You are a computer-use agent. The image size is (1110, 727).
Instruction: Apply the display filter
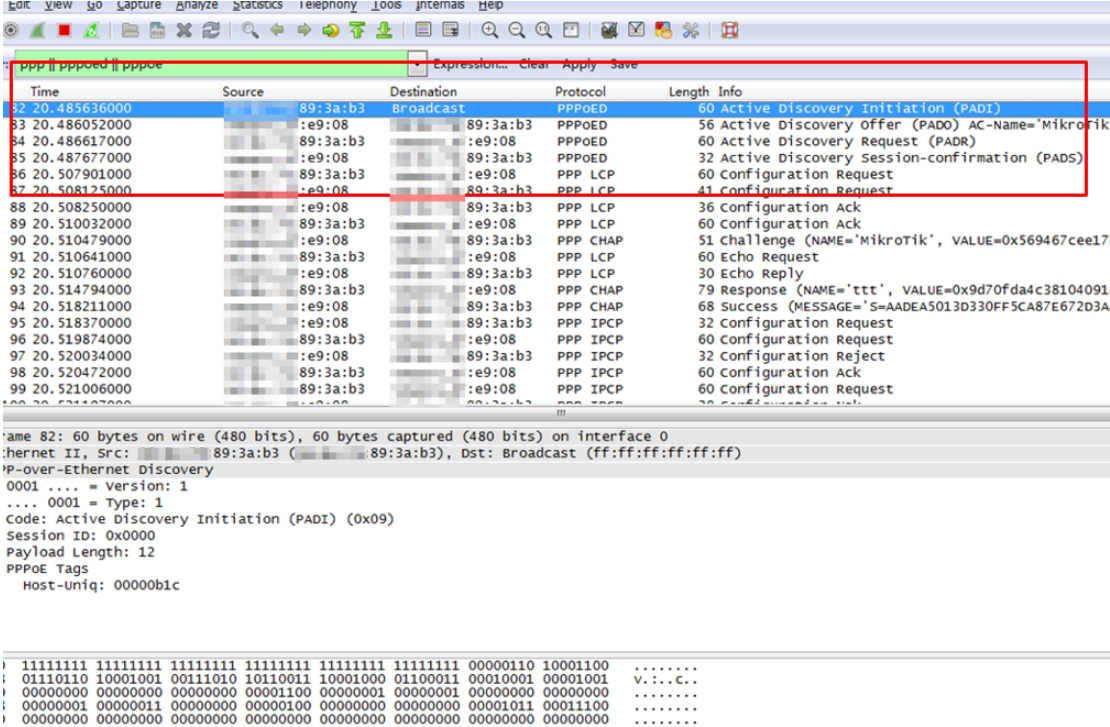579,64
